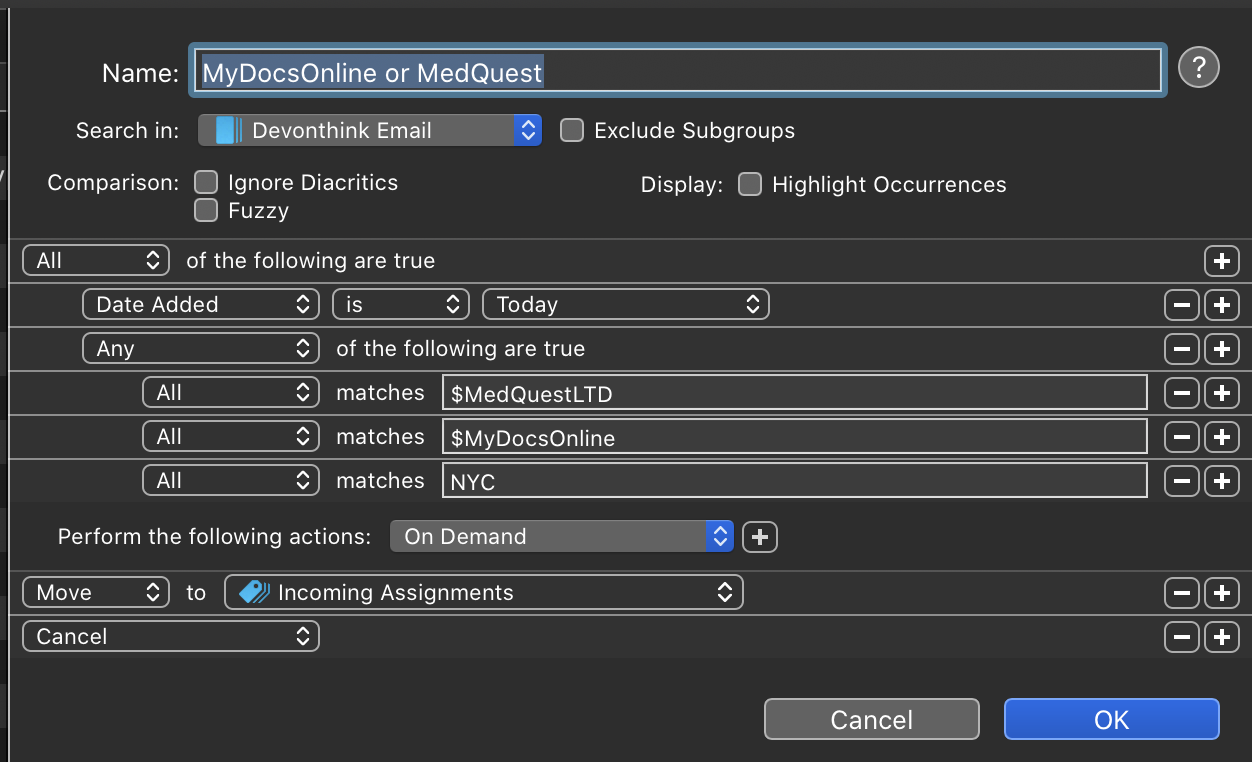Click the Incoming Assignments tag icon
The height and width of the screenshot is (762, 1252).
click(x=253, y=592)
